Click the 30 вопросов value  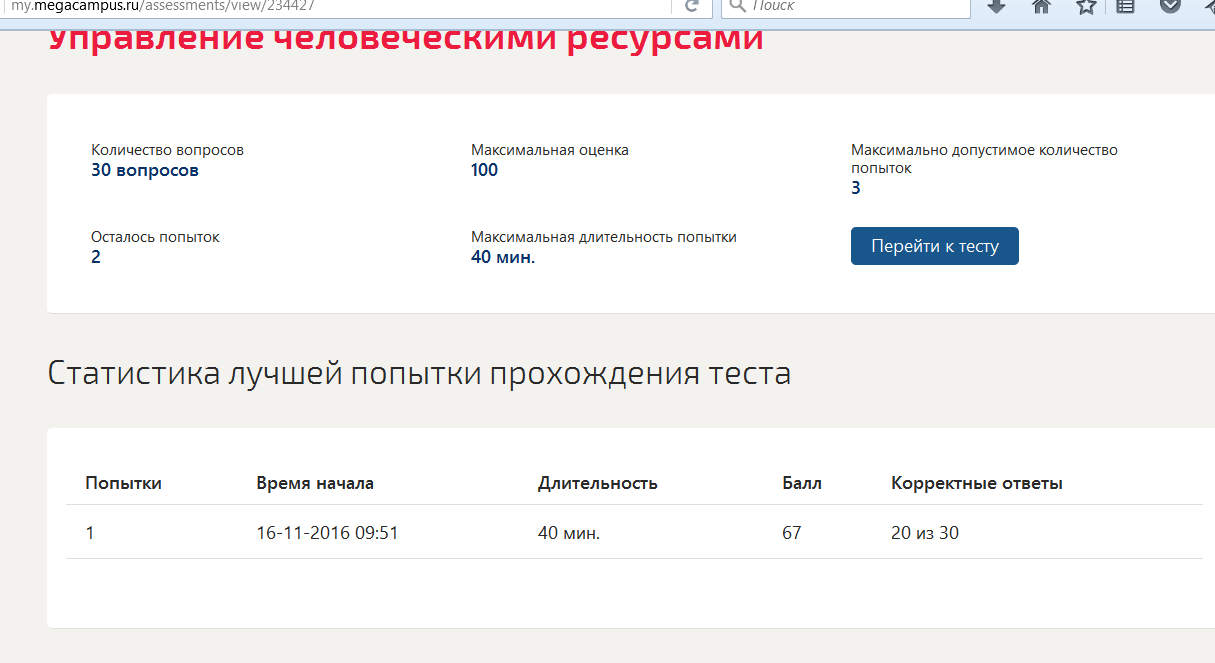pos(145,170)
